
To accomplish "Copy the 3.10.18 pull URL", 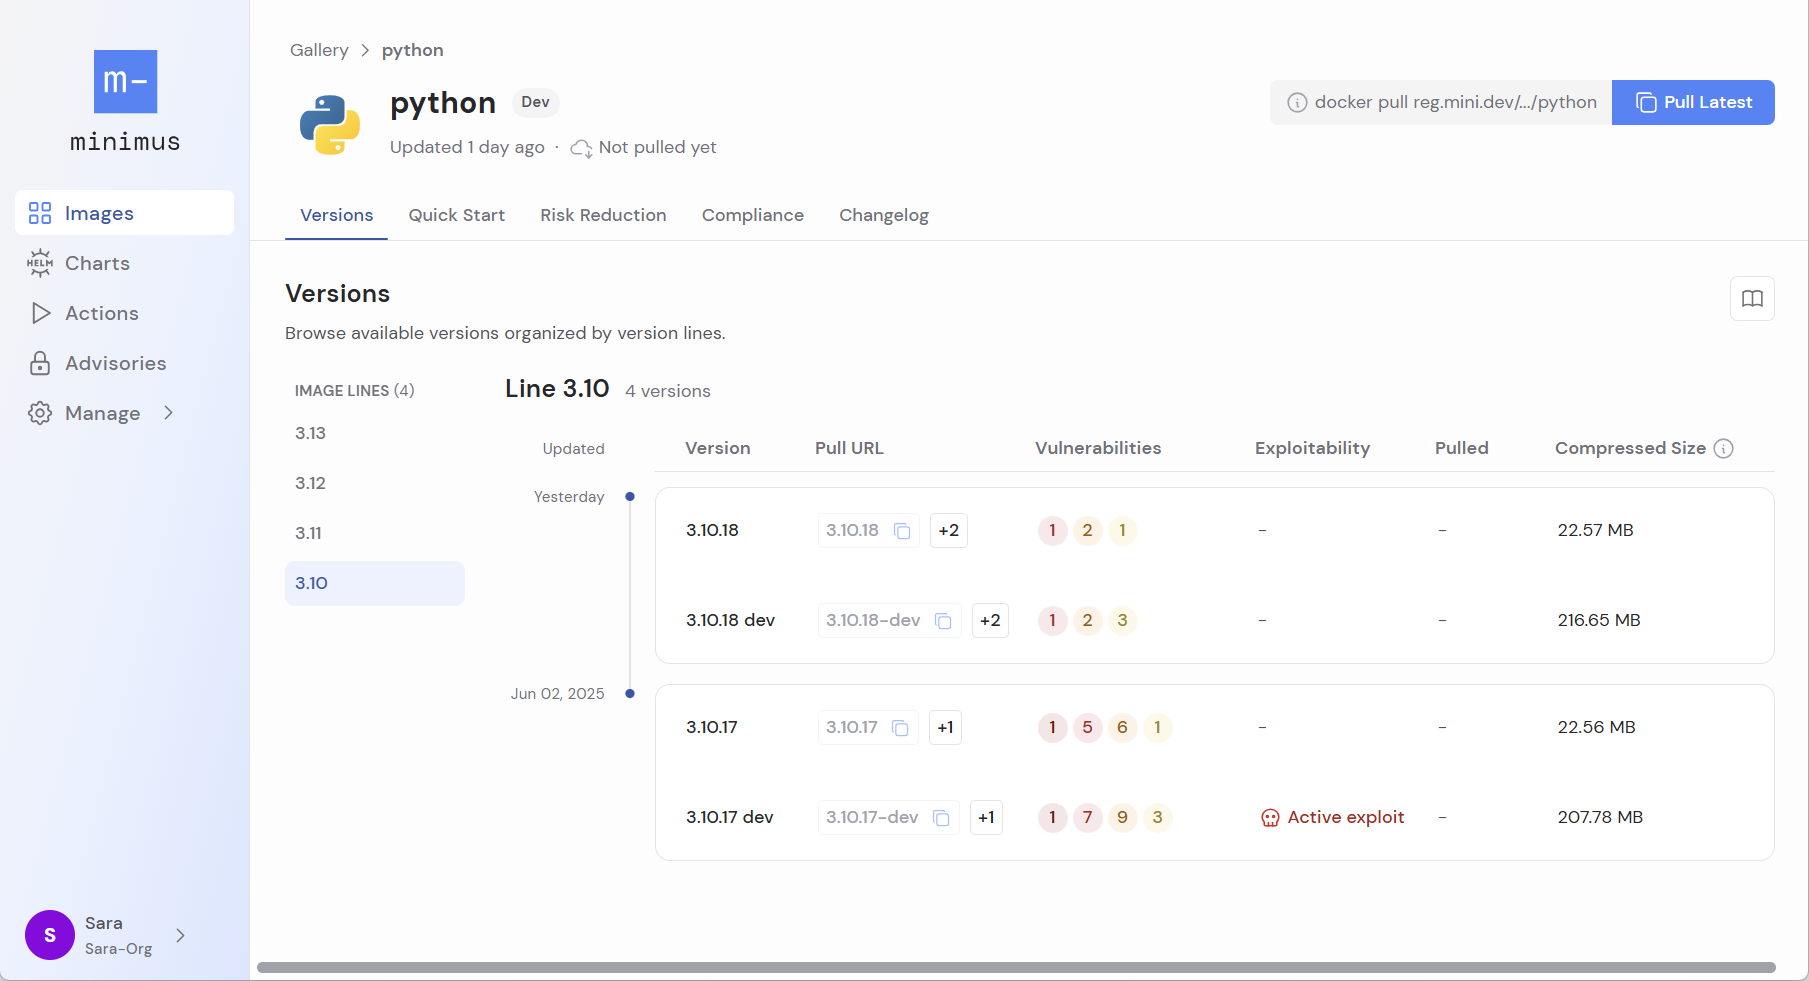I will (x=902, y=530).
